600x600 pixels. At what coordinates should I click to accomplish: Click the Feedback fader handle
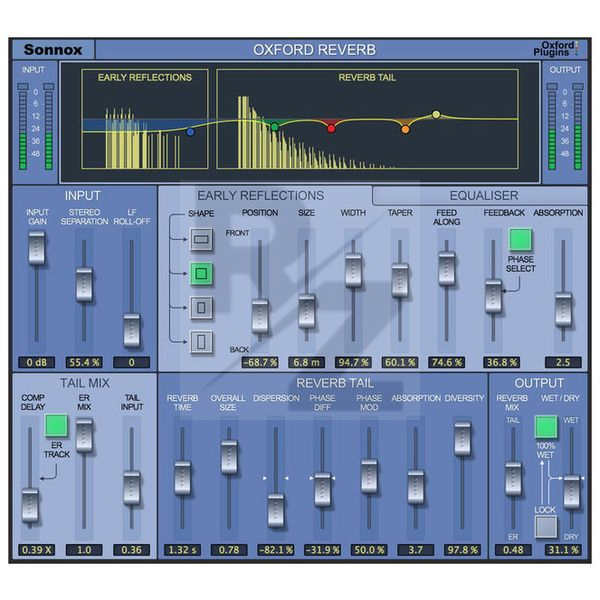click(x=493, y=297)
